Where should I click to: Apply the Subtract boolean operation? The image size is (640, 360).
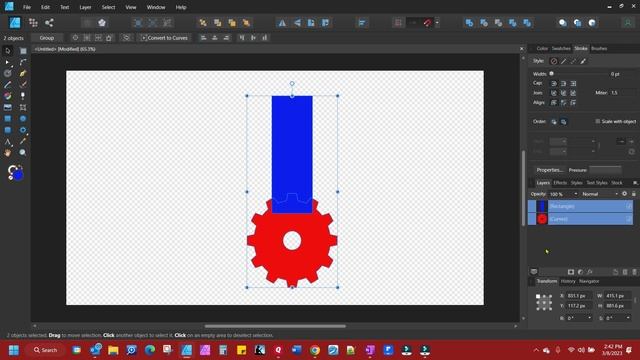[484, 23]
